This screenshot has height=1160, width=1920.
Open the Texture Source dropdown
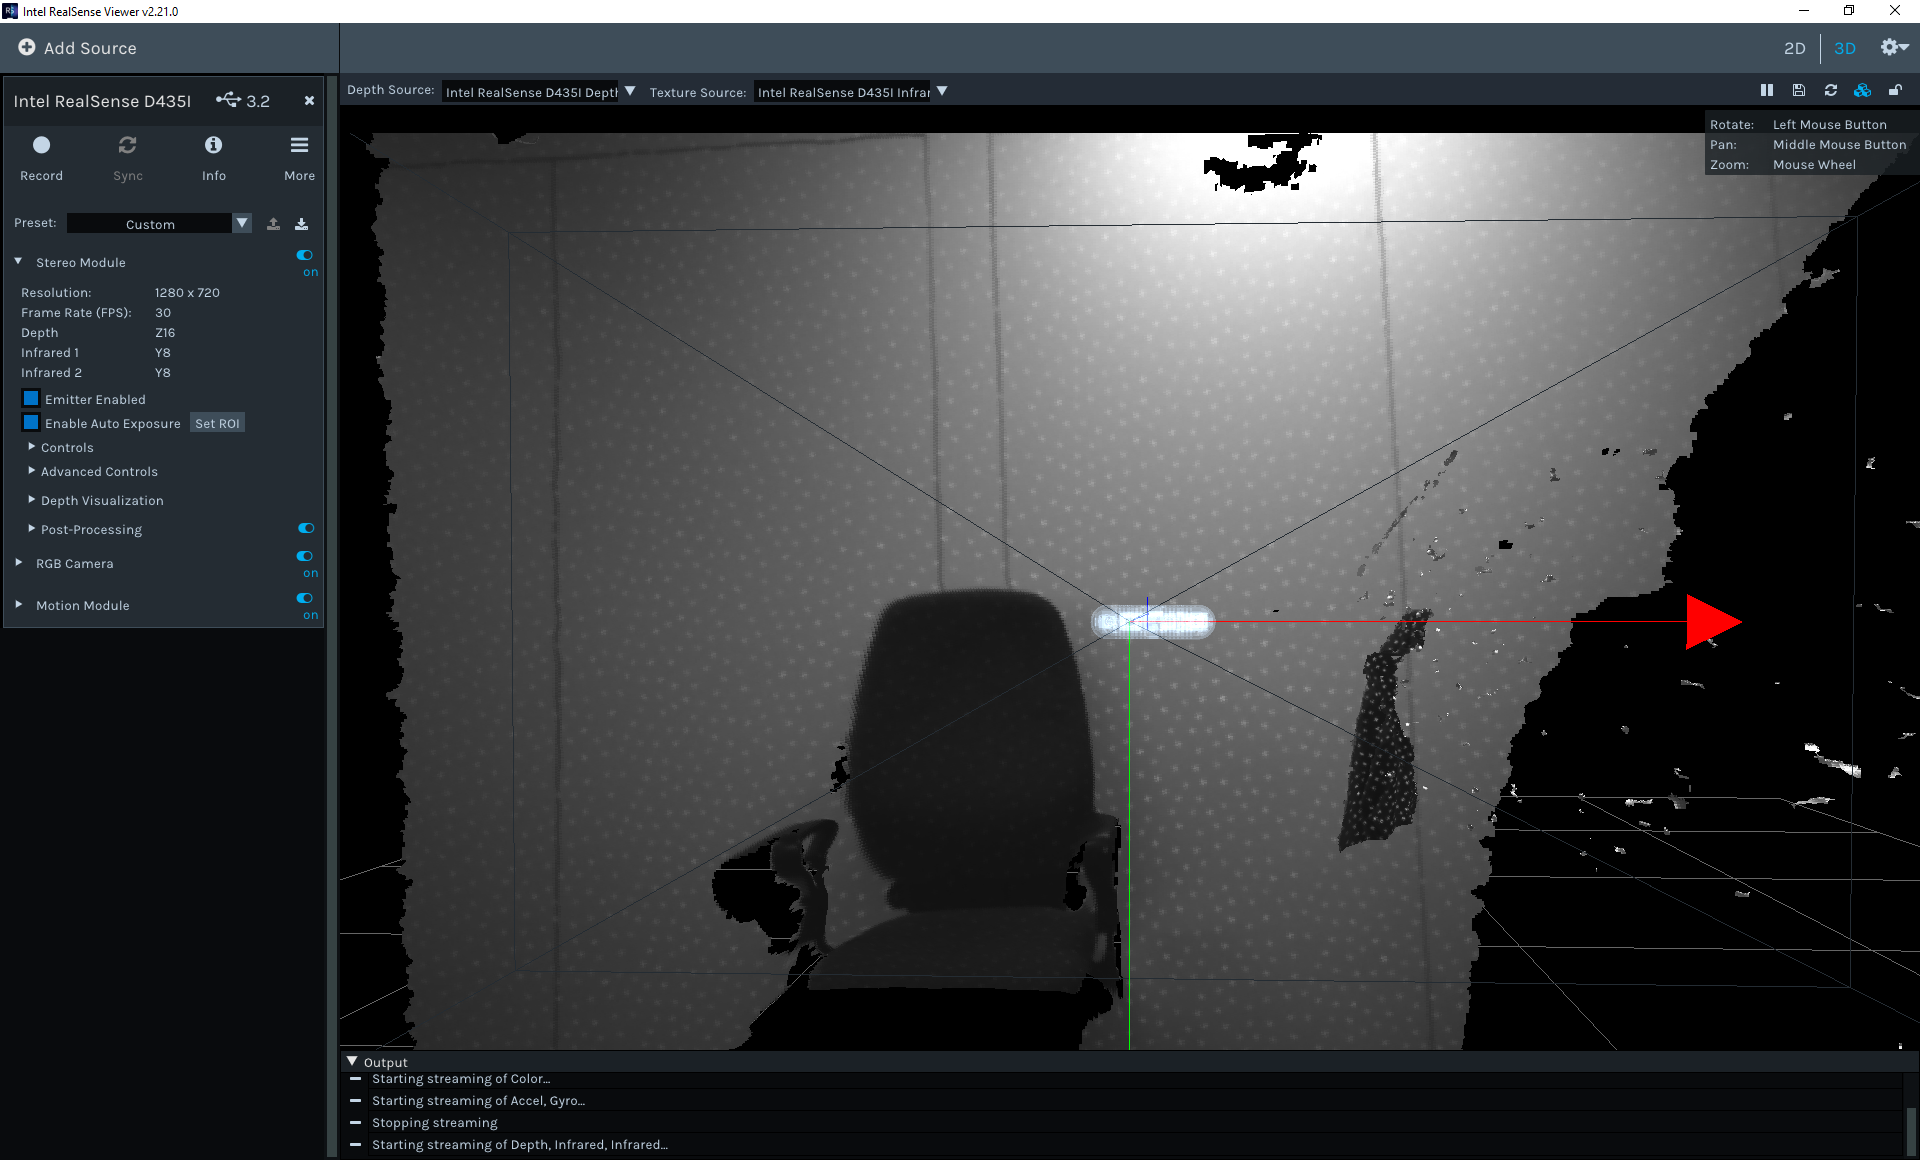tap(851, 91)
